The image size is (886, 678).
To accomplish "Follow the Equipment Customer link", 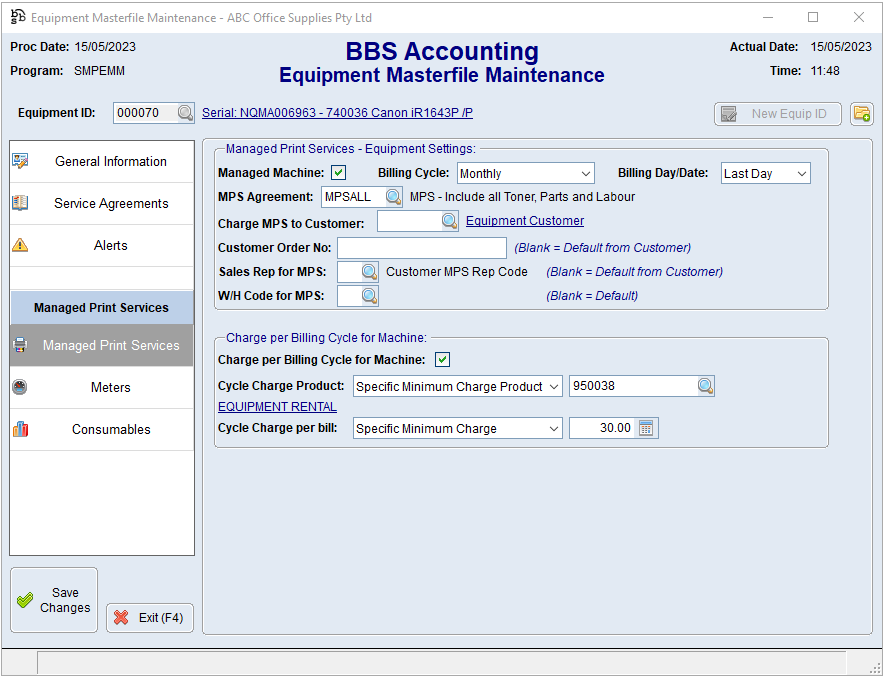I will coord(525,221).
